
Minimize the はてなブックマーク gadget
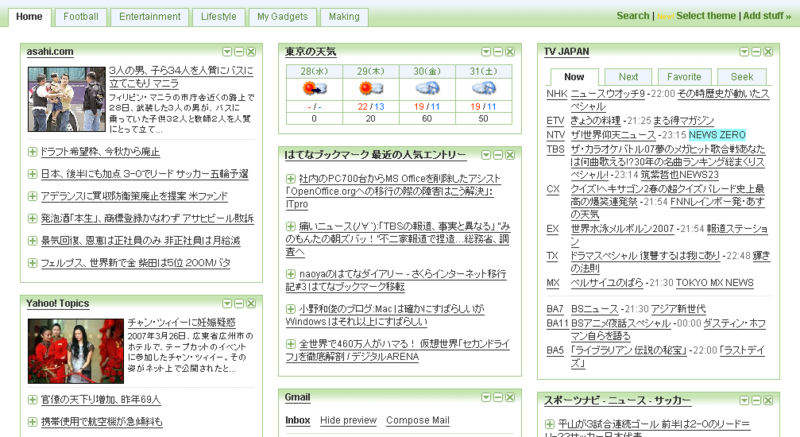pyautogui.click(x=498, y=155)
